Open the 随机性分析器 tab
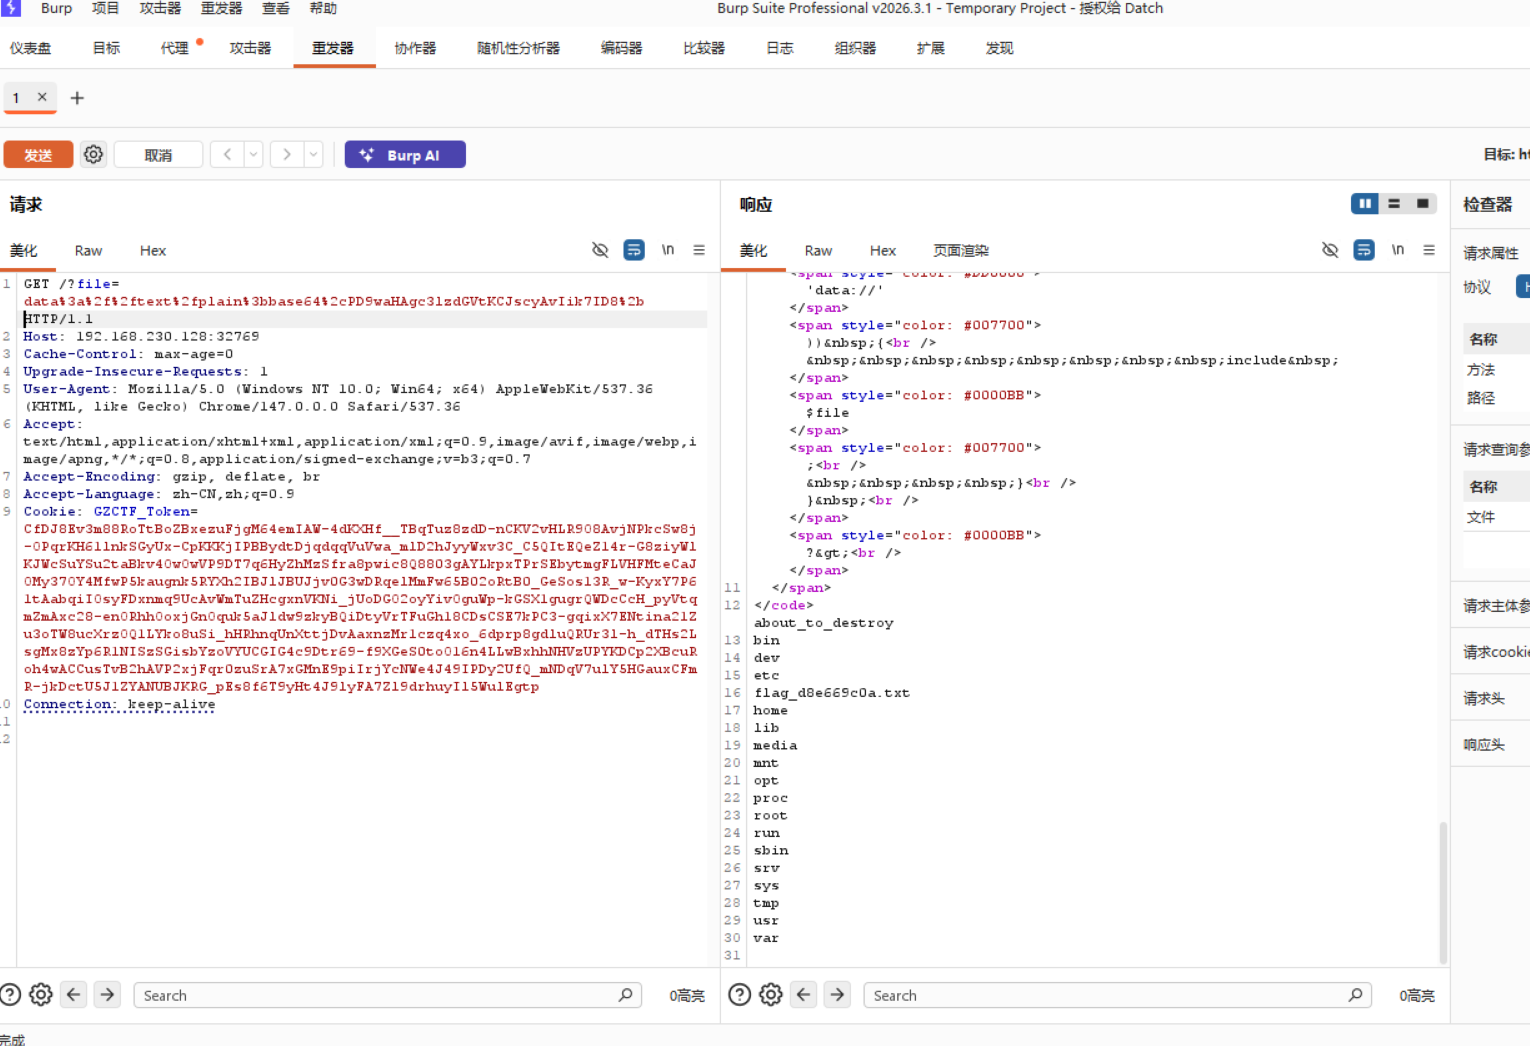 (518, 48)
